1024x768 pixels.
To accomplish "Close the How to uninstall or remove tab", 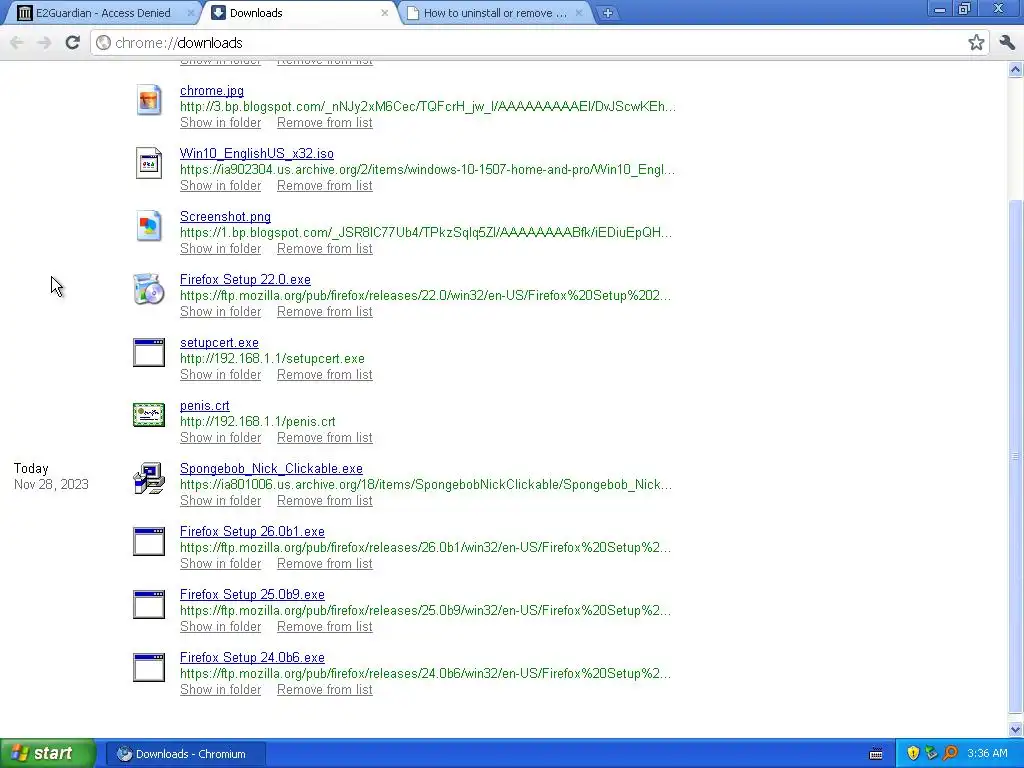I will pyautogui.click(x=579, y=13).
